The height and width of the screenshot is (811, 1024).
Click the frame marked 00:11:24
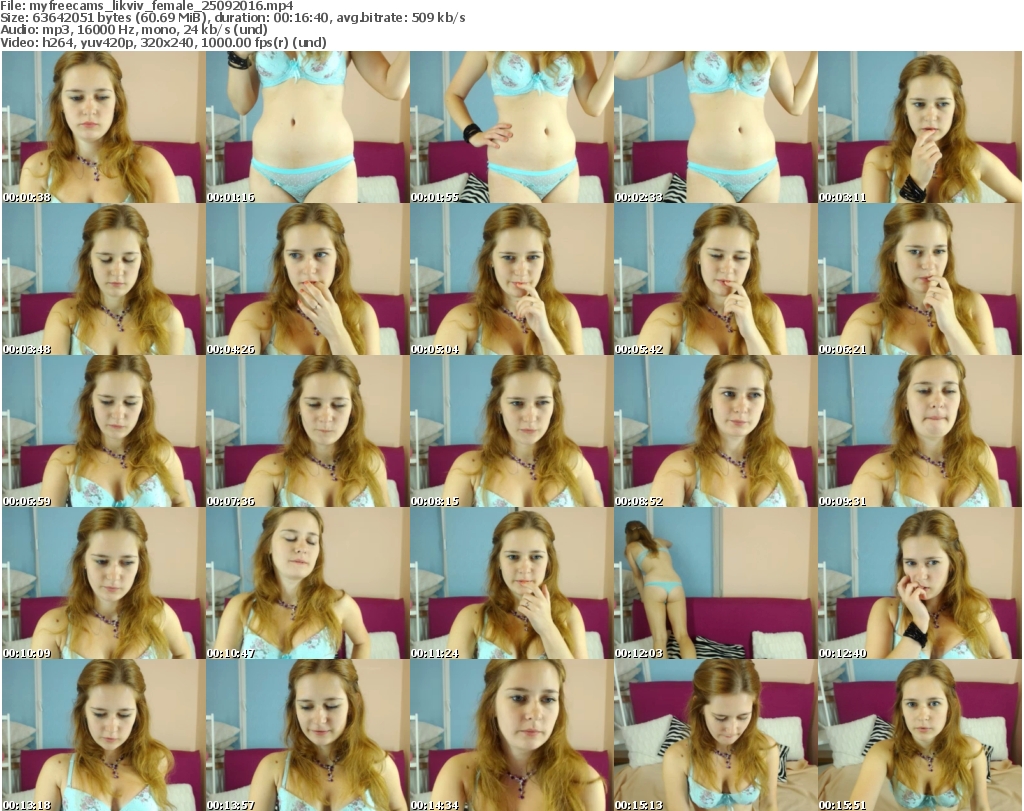click(x=511, y=583)
